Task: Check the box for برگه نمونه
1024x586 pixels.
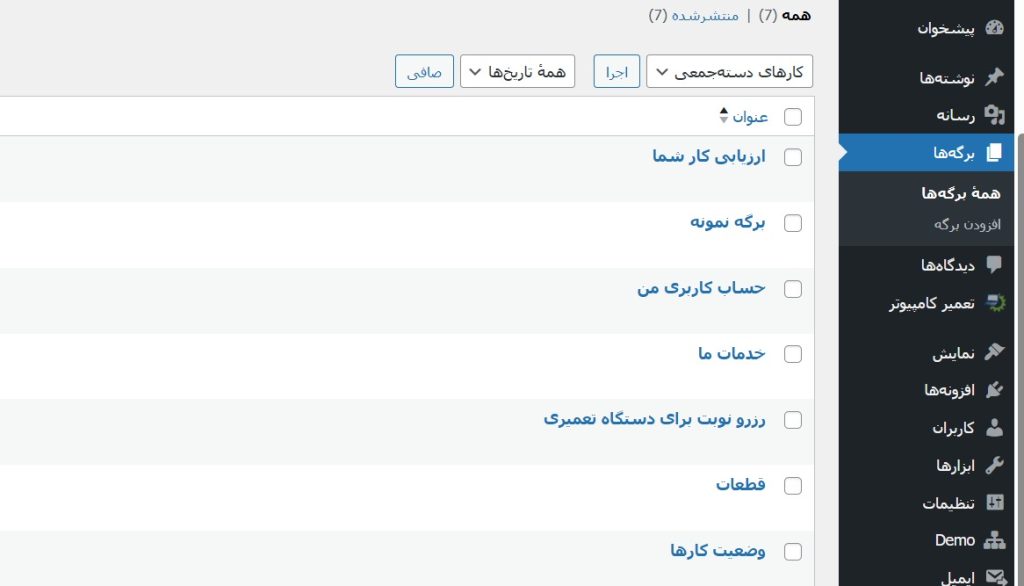Action: pos(793,223)
